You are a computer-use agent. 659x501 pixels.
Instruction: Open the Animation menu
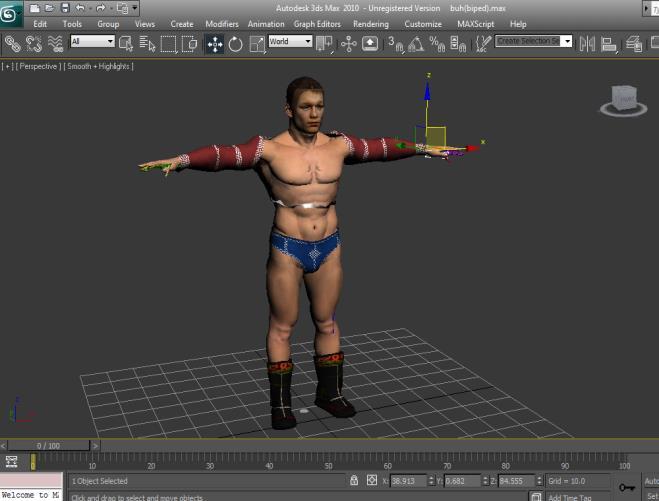[266, 24]
